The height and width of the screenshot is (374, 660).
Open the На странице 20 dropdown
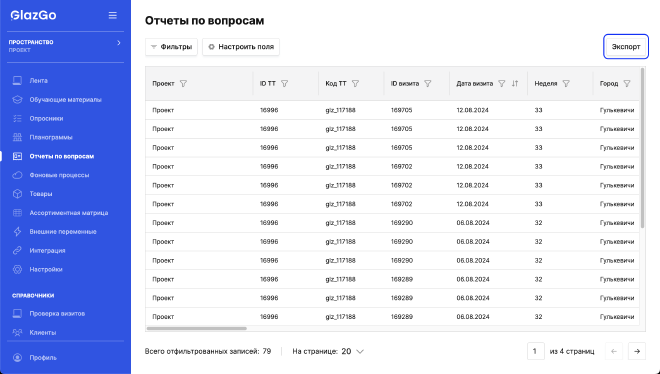coord(353,351)
